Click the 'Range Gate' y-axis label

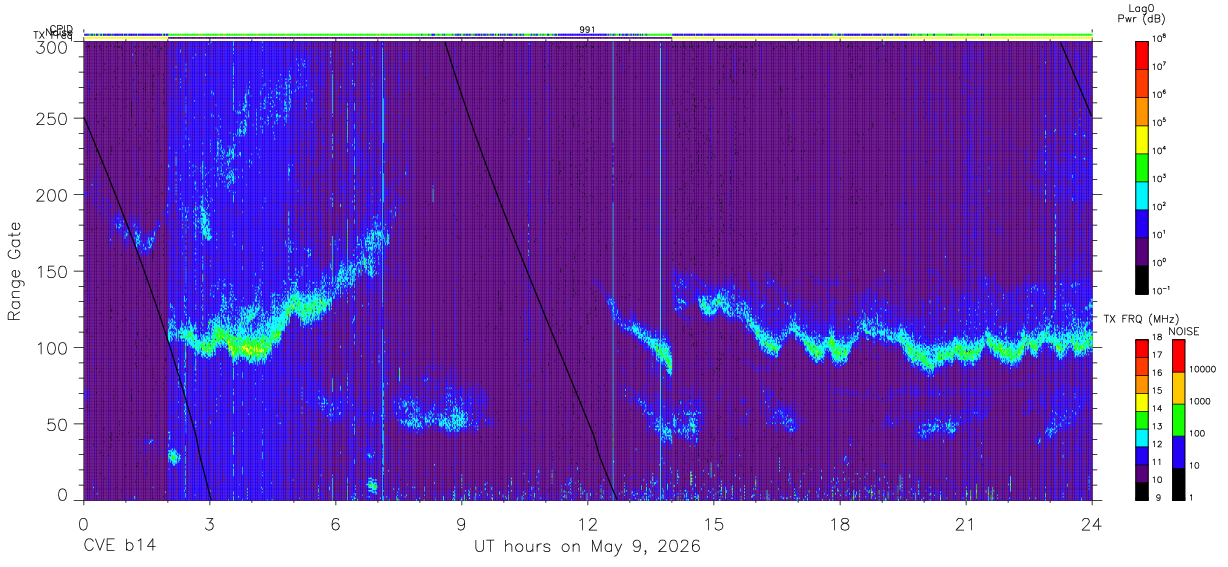(x=15, y=271)
